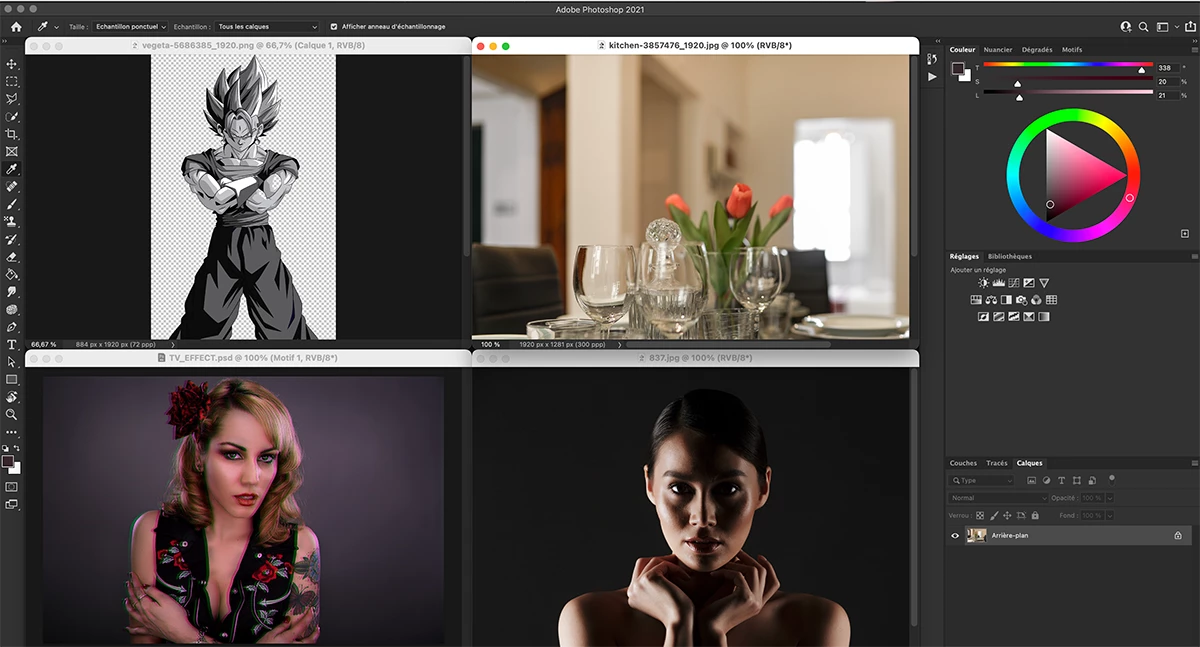1200x647 pixels.
Task: Toggle smart object filter in Calques
Action: pos(1090,480)
